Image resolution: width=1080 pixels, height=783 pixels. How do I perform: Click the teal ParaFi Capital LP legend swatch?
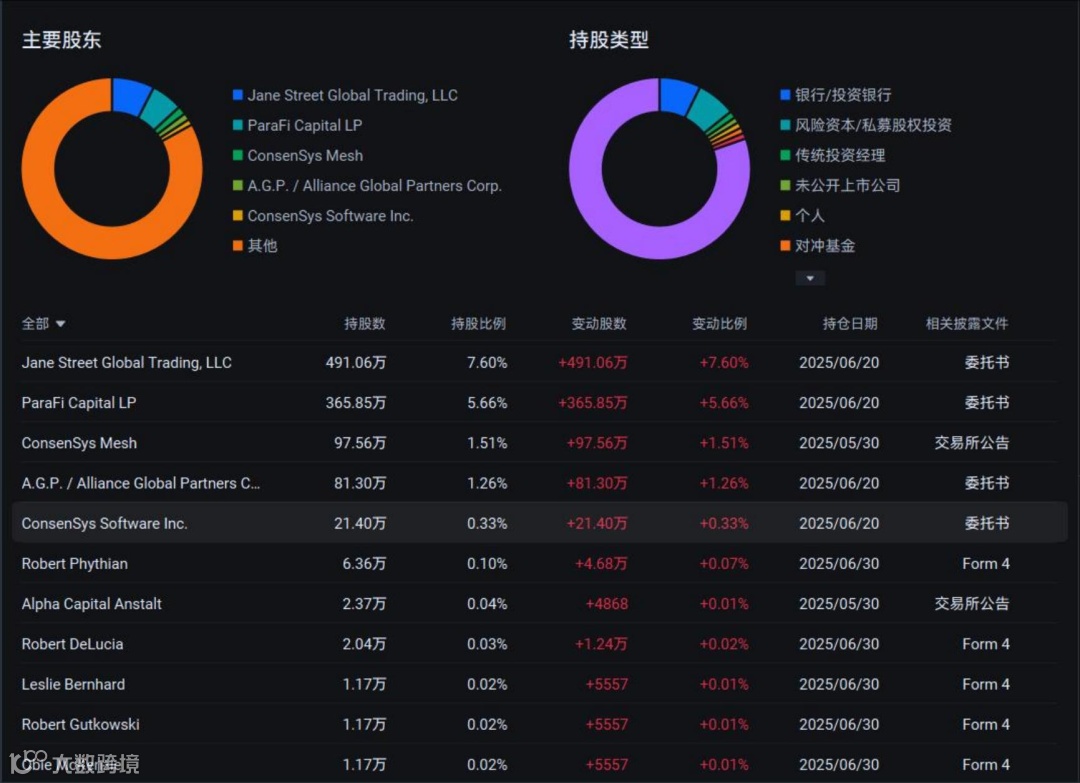pos(238,125)
